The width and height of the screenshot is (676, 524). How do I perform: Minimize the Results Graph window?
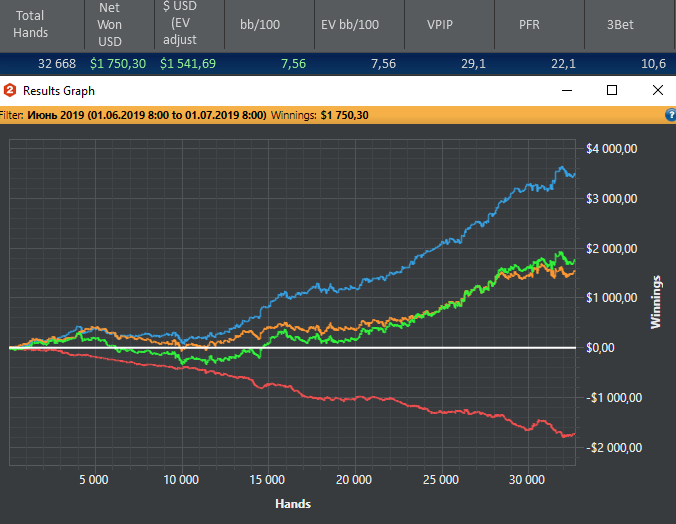567,91
